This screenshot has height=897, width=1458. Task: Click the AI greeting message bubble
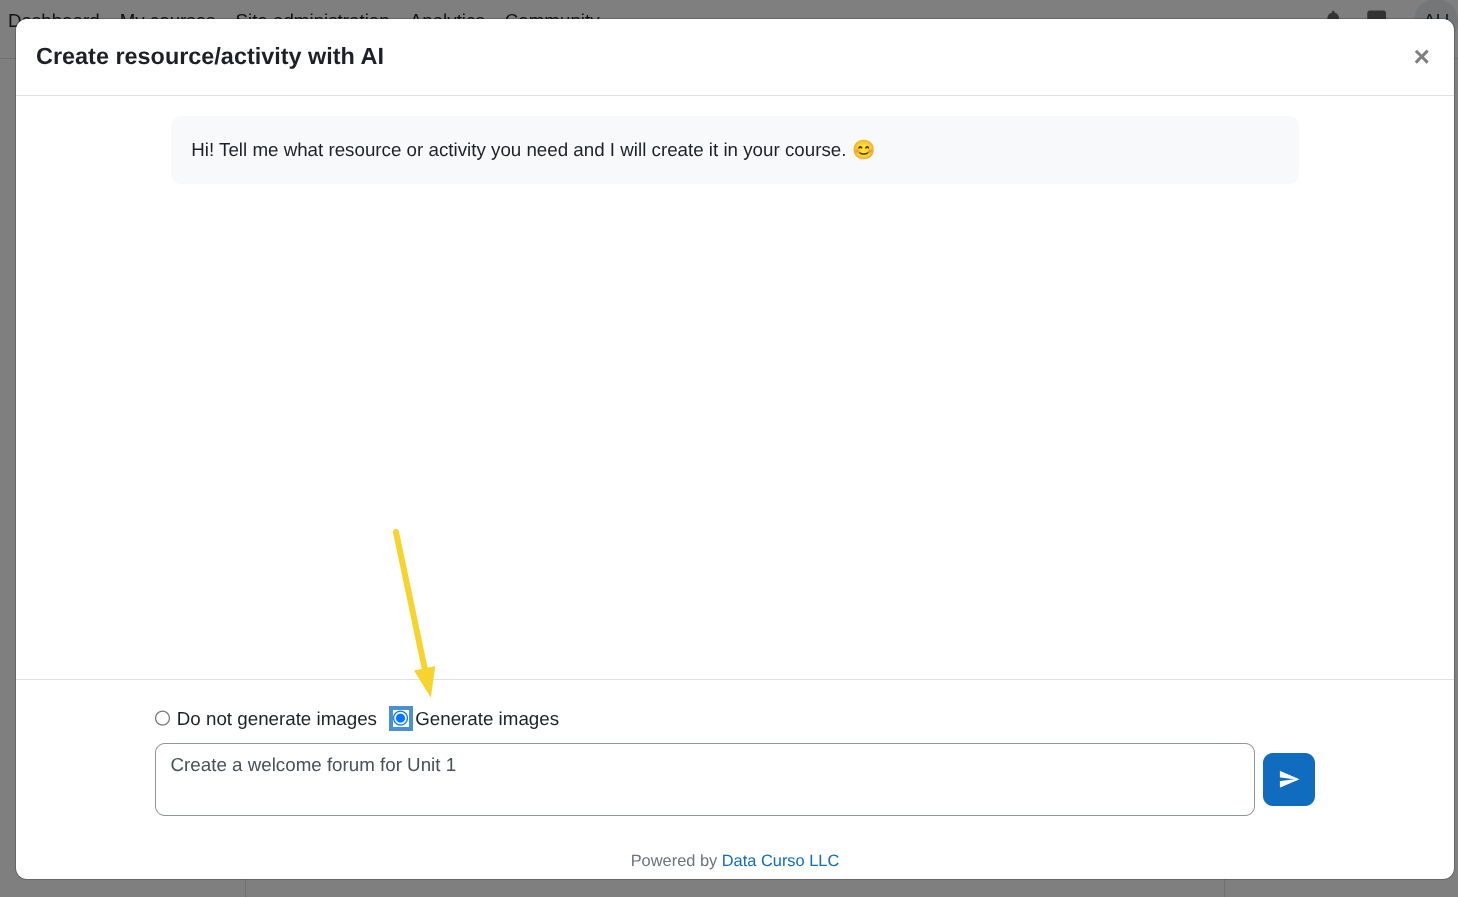coord(734,150)
